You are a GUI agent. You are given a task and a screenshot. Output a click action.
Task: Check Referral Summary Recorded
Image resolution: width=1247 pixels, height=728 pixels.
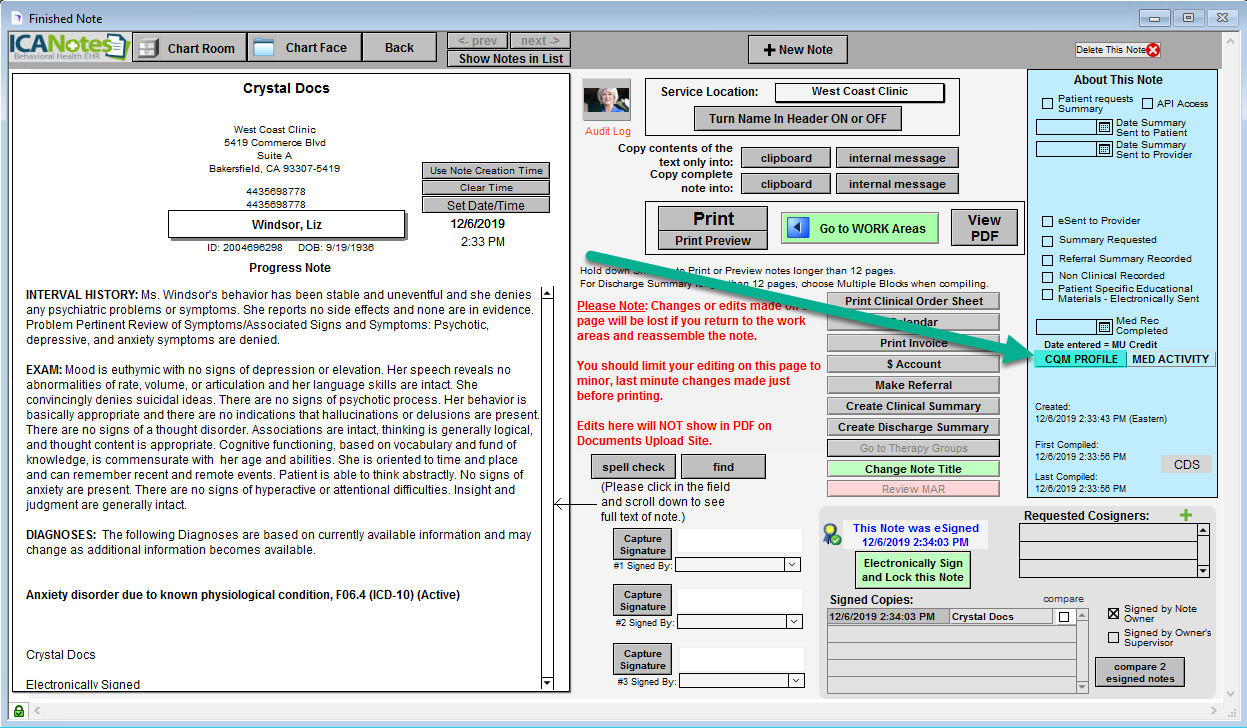tap(1048, 259)
